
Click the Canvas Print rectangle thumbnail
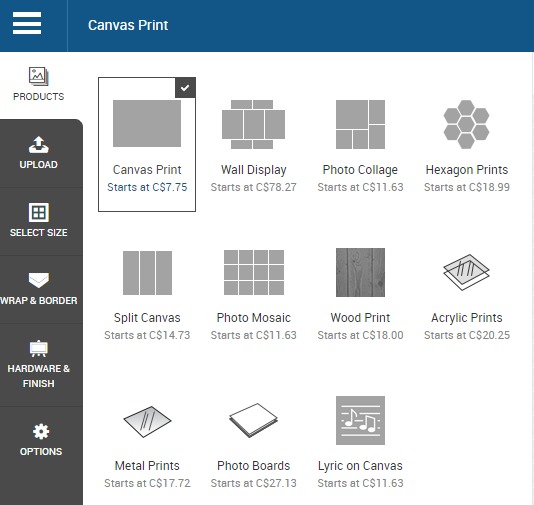point(147,123)
